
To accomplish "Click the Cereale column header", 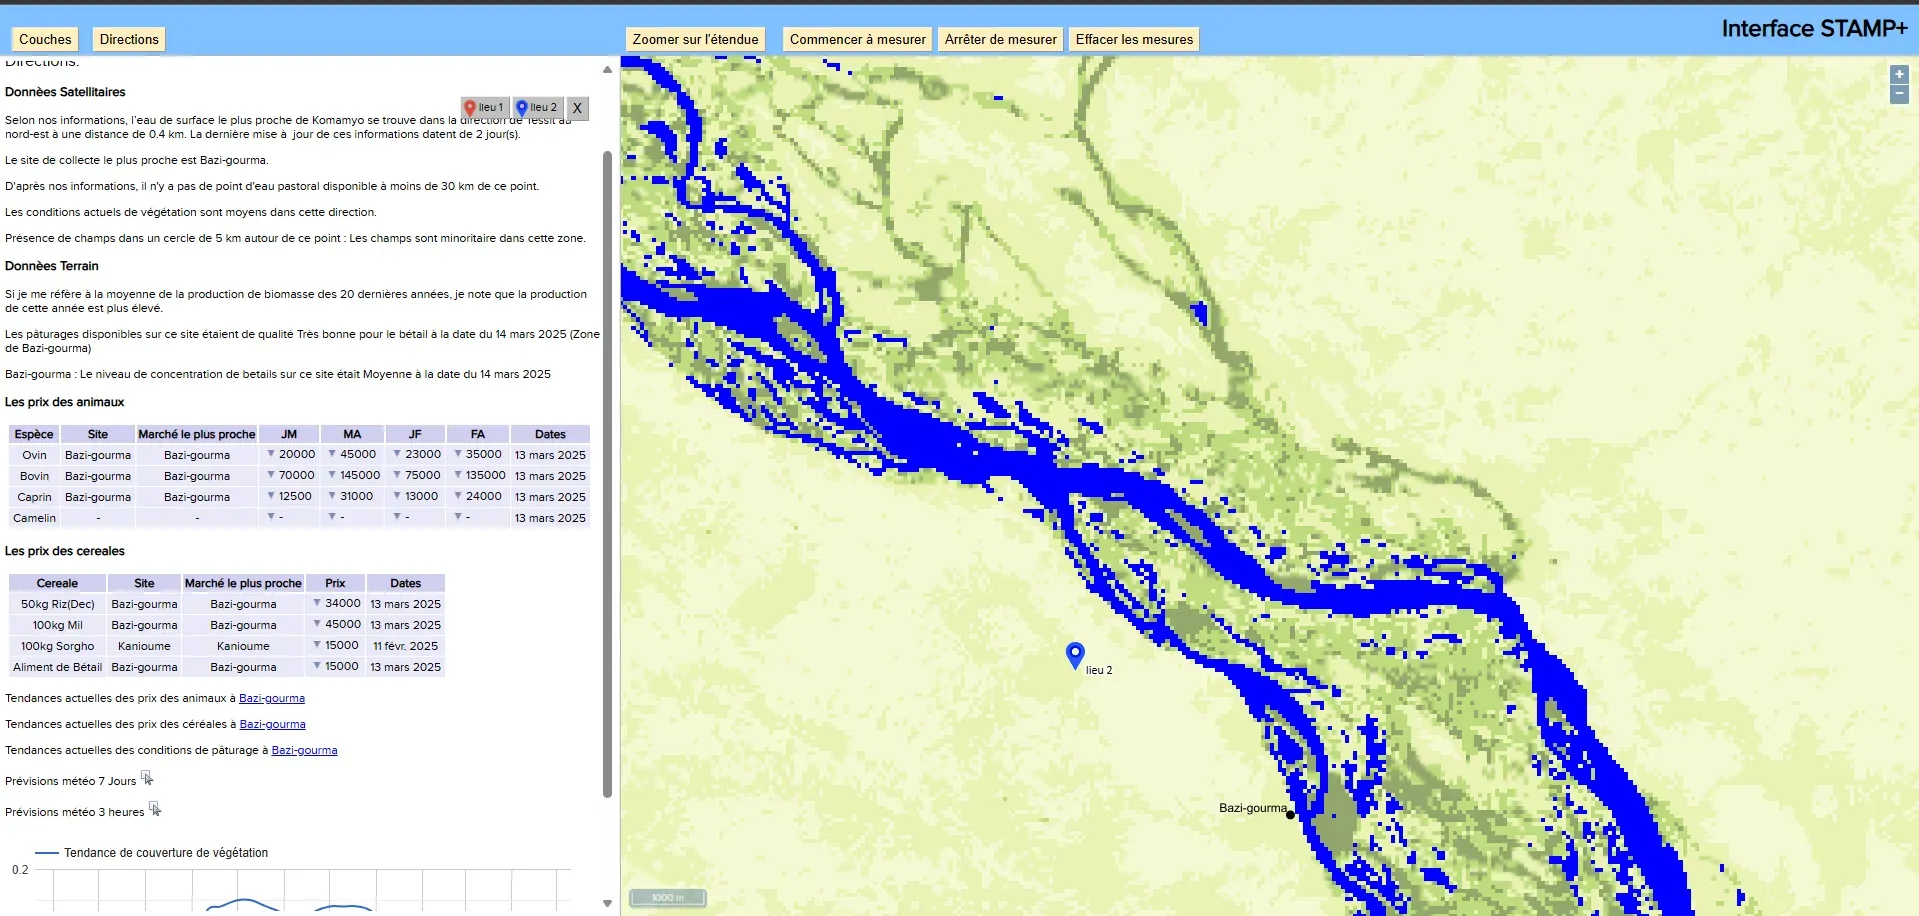I will [x=57, y=583].
